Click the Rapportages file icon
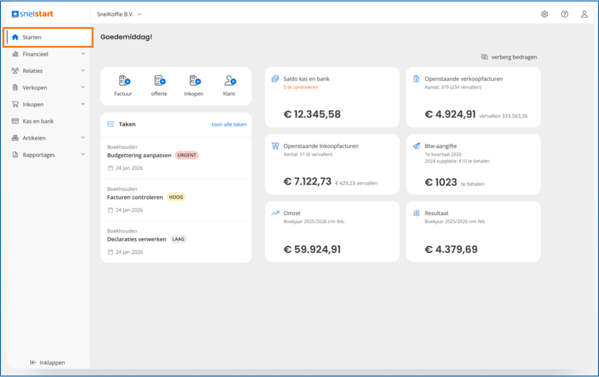The width and height of the screenshot is (599, 377). pyautogui.click(x=15, y=155)
